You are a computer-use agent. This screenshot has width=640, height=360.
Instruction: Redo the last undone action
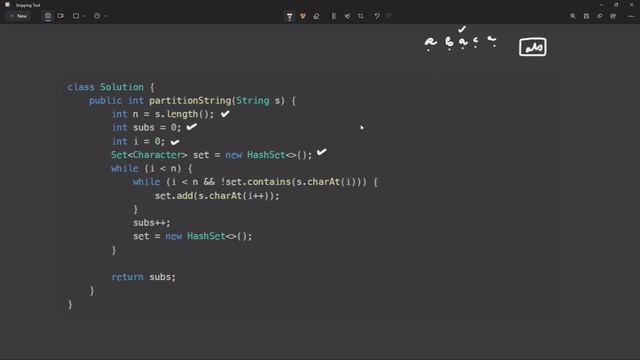pos(389,16)
